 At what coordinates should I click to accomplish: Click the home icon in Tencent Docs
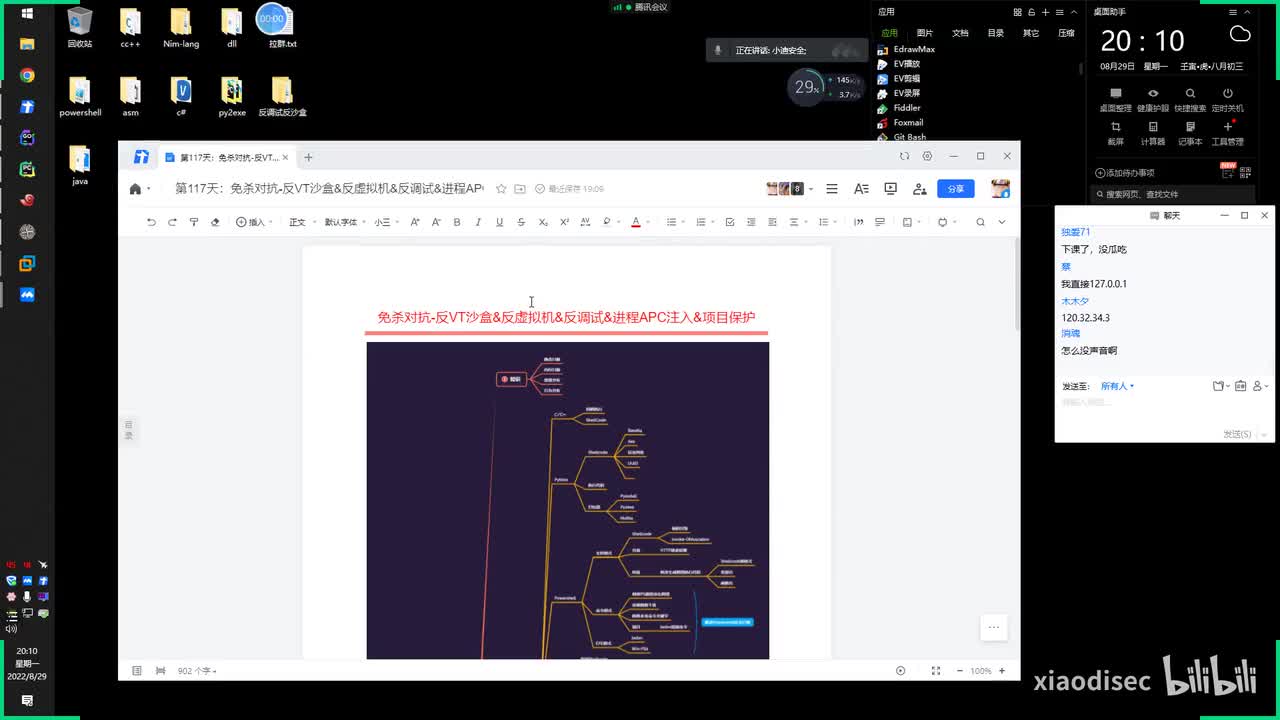pos(136,189)
